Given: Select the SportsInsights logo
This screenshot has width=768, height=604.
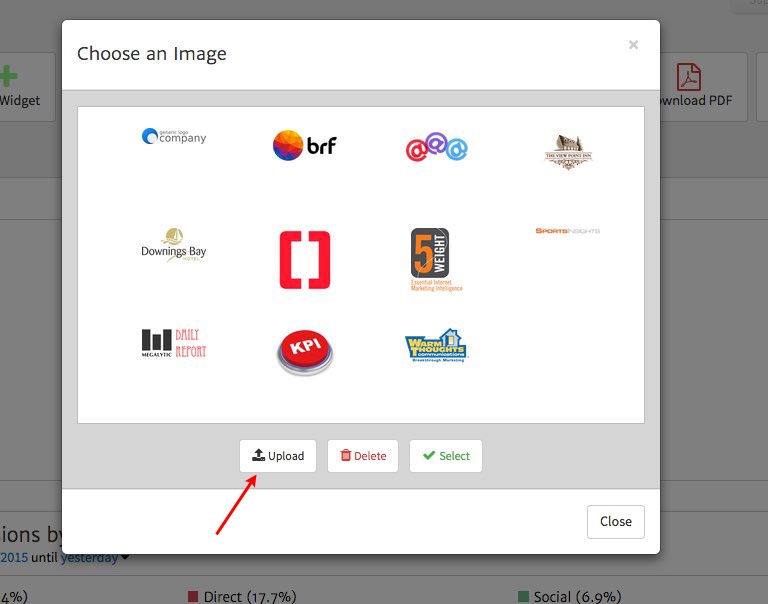Looking at the screenshot, I should [x=568, y=231].
